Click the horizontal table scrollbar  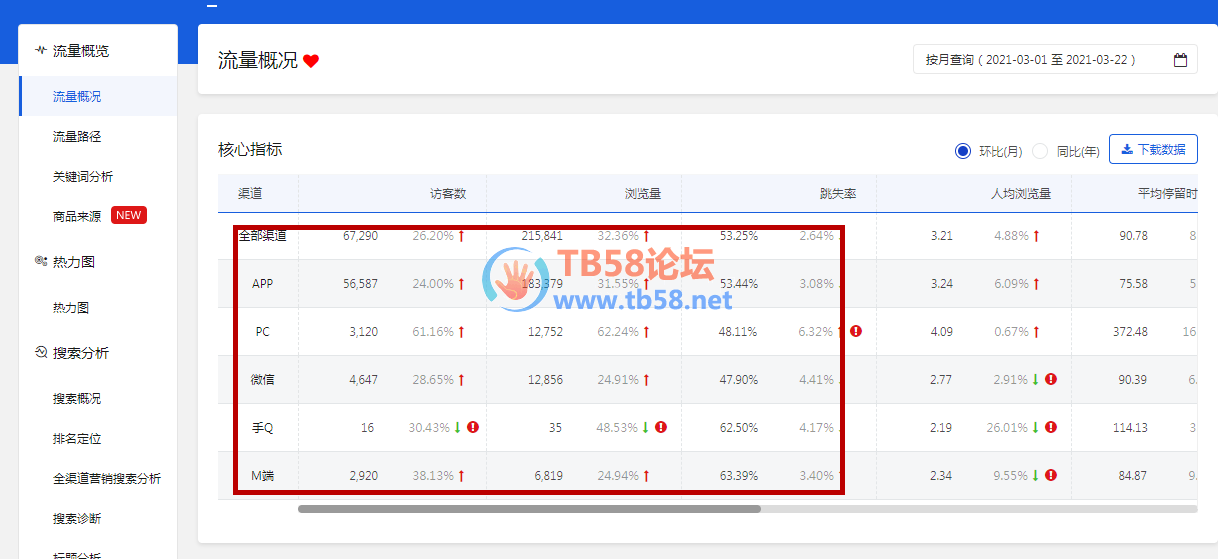point(529,509)
